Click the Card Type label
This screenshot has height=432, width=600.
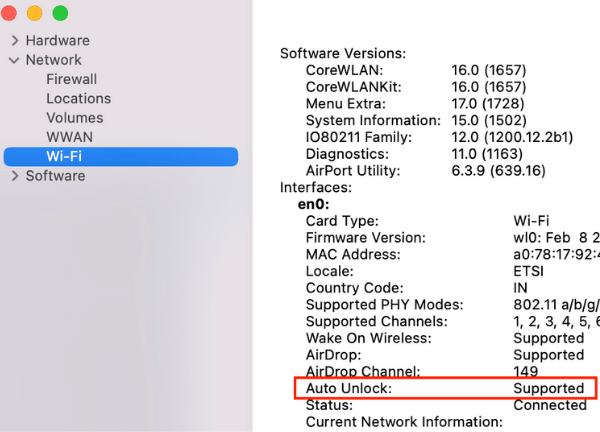[x=342, y=221]
